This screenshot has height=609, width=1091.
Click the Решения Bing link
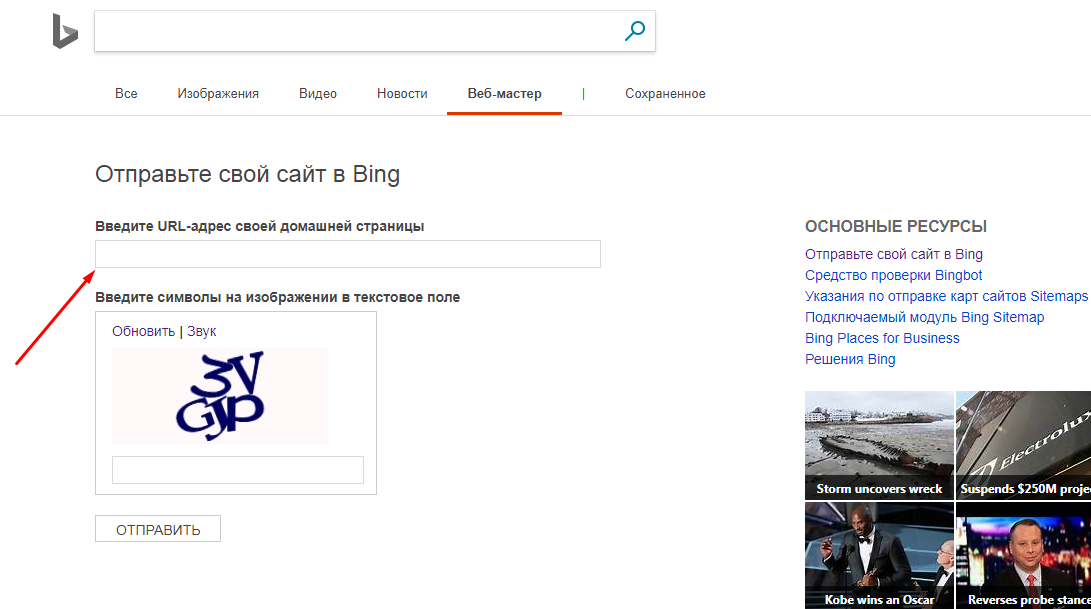coord(850,359)
